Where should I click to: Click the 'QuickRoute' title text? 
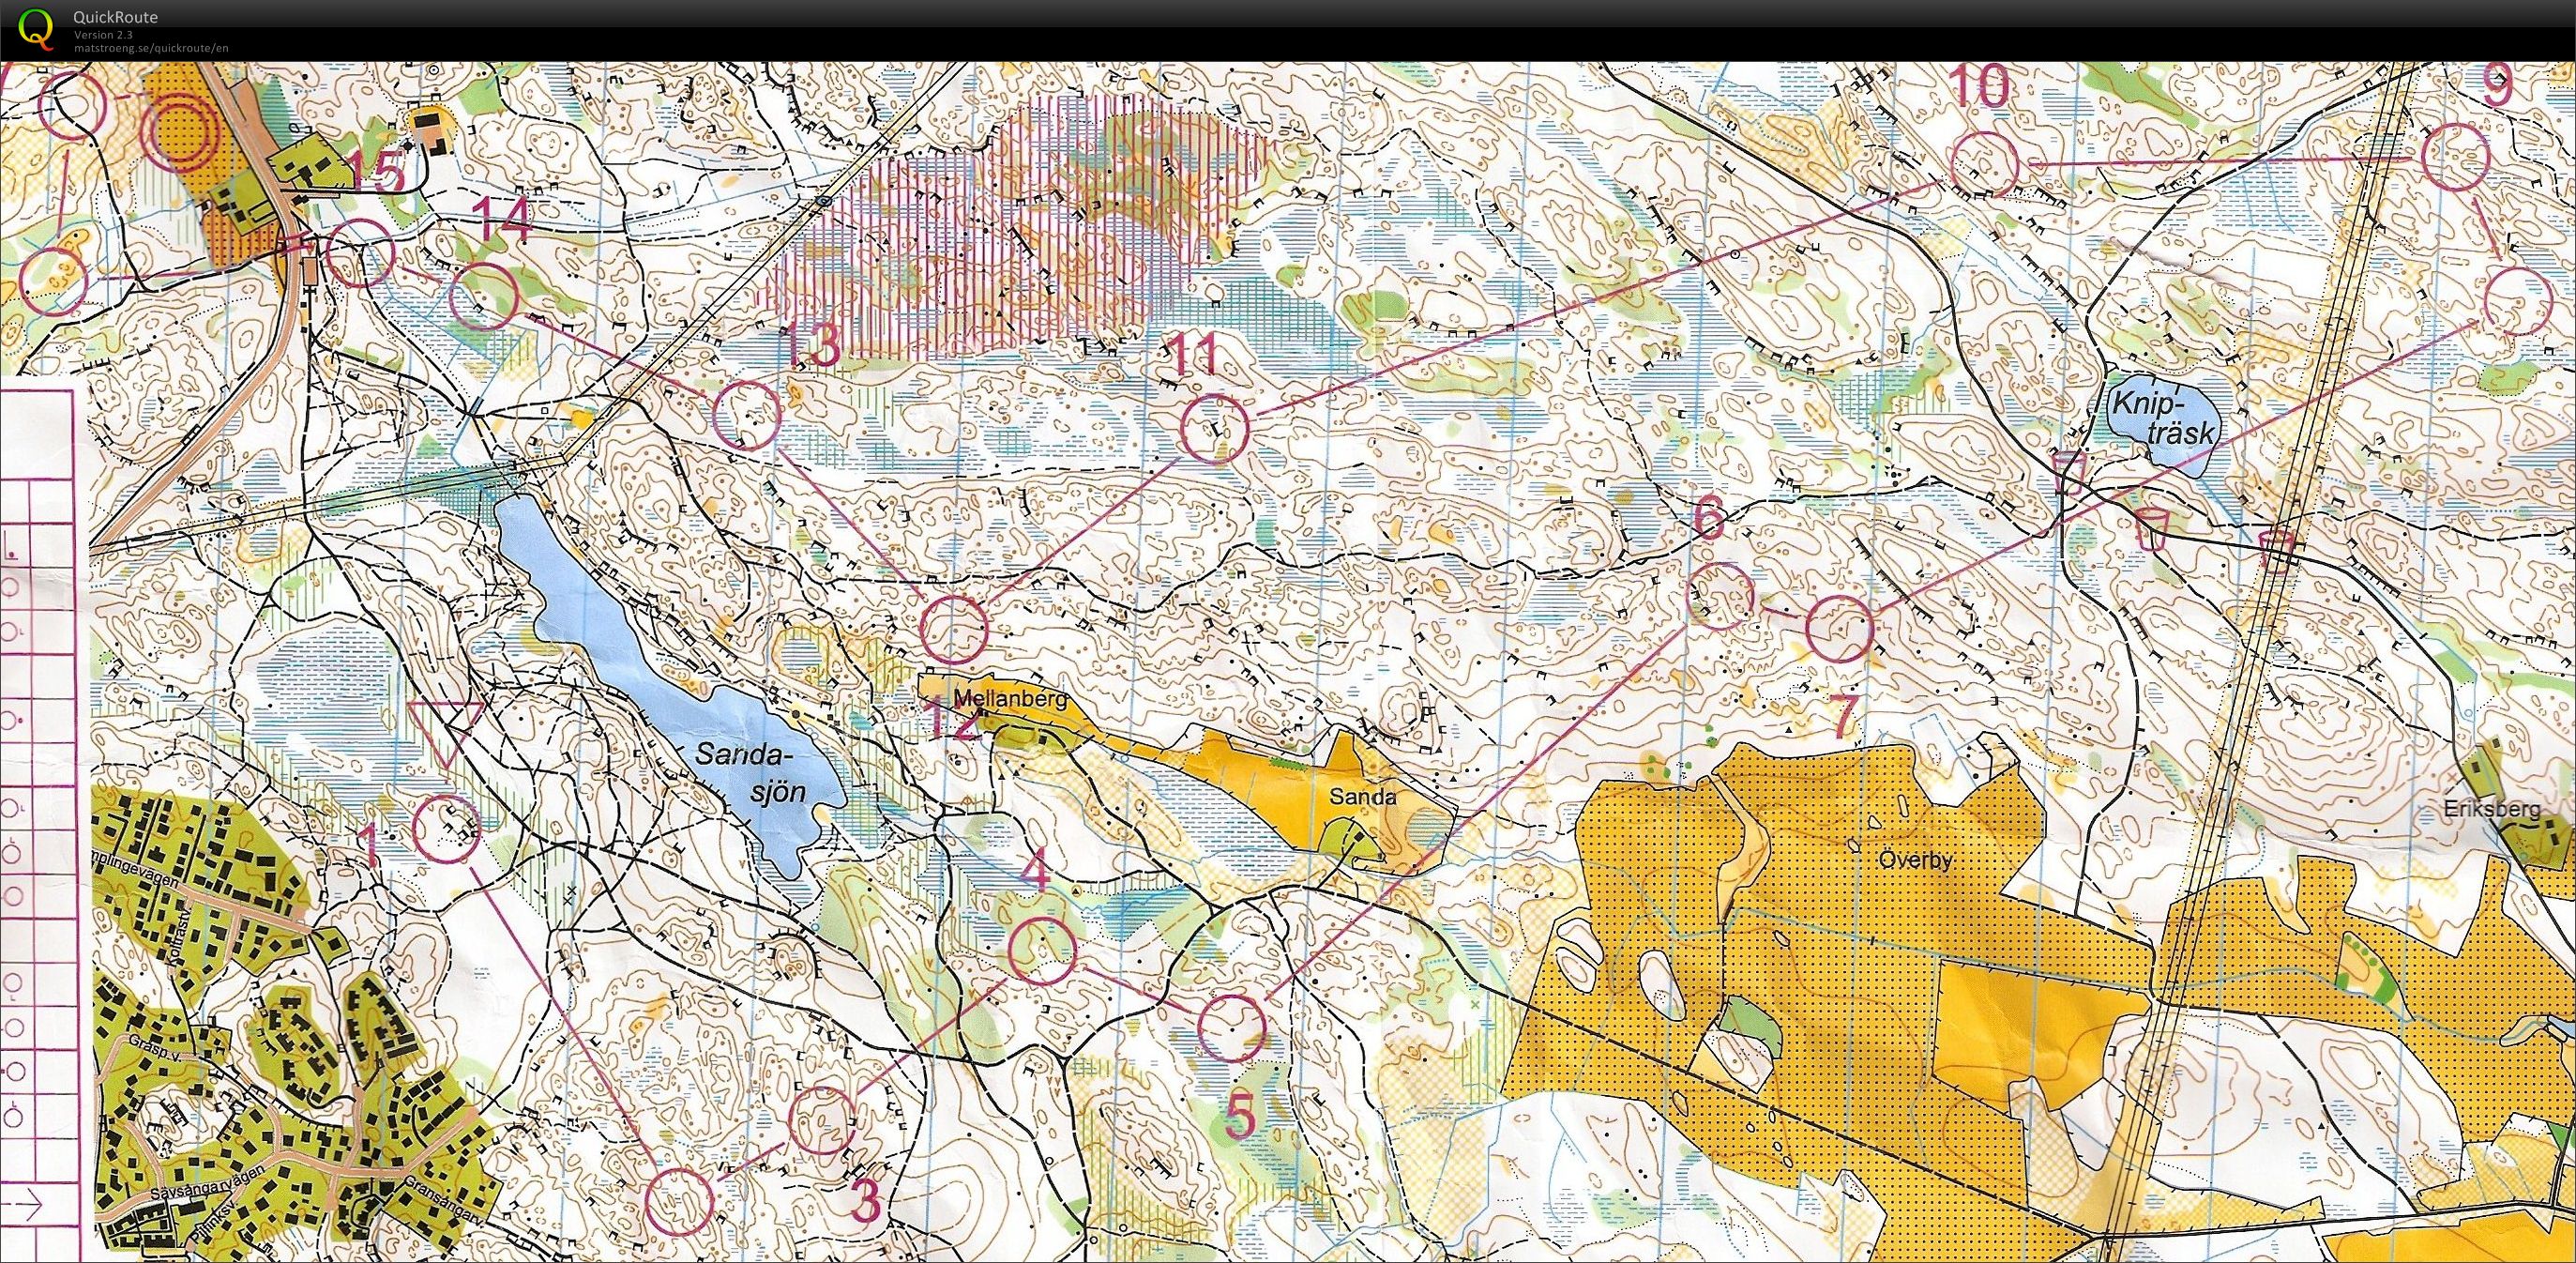[115, 17]
